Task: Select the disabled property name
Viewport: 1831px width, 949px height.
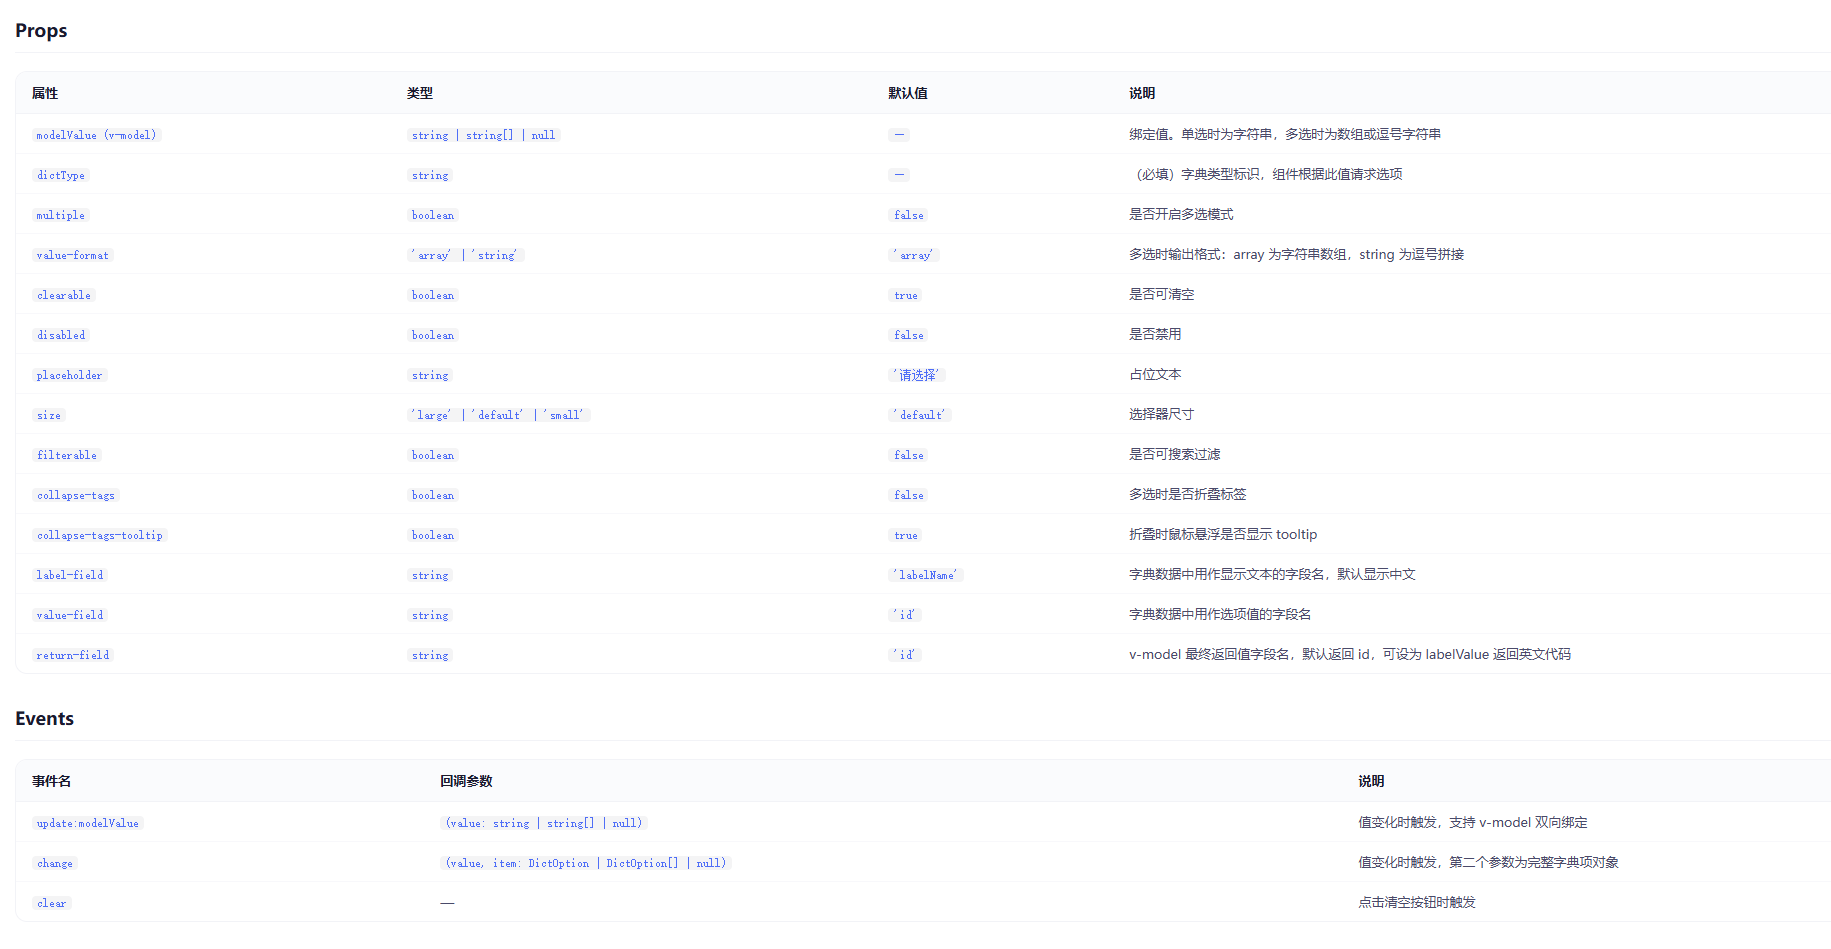Action: [60, 335]
